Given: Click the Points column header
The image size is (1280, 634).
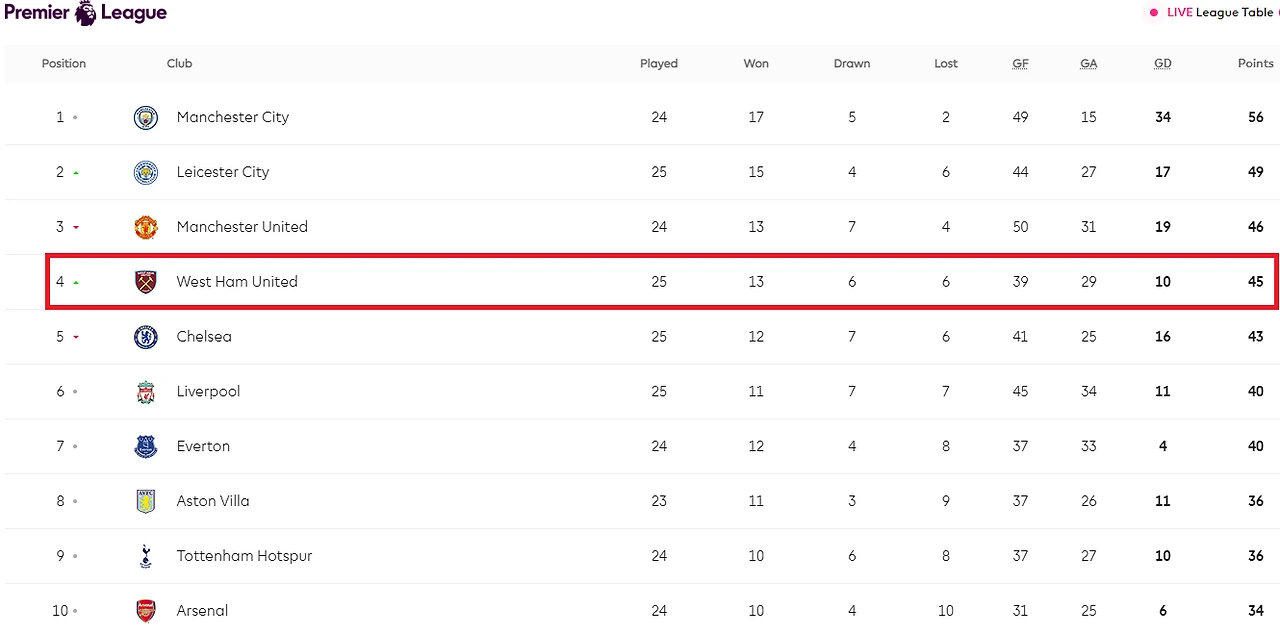Looking at the screenshot, I should point(1255,63).
